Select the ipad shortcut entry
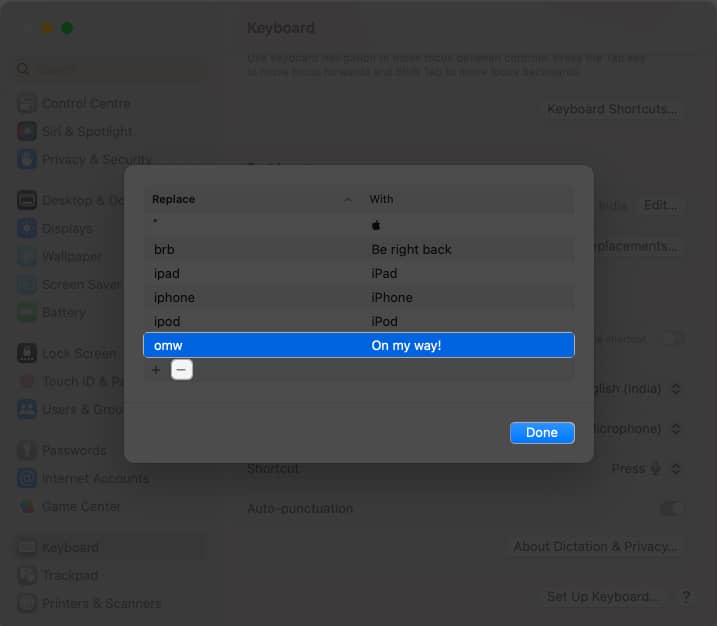The image size is (717, 626). pyautogui.click(x=166, y=273)
